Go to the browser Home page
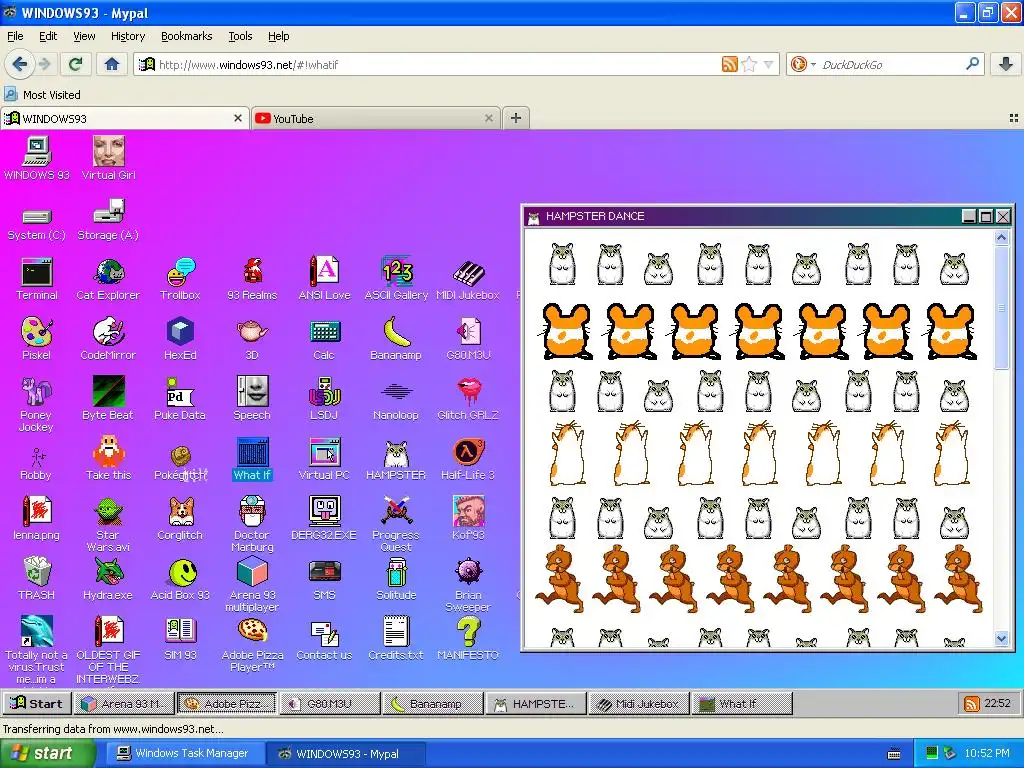Viewport: 1024px width, 768px height. click(112, 64)
